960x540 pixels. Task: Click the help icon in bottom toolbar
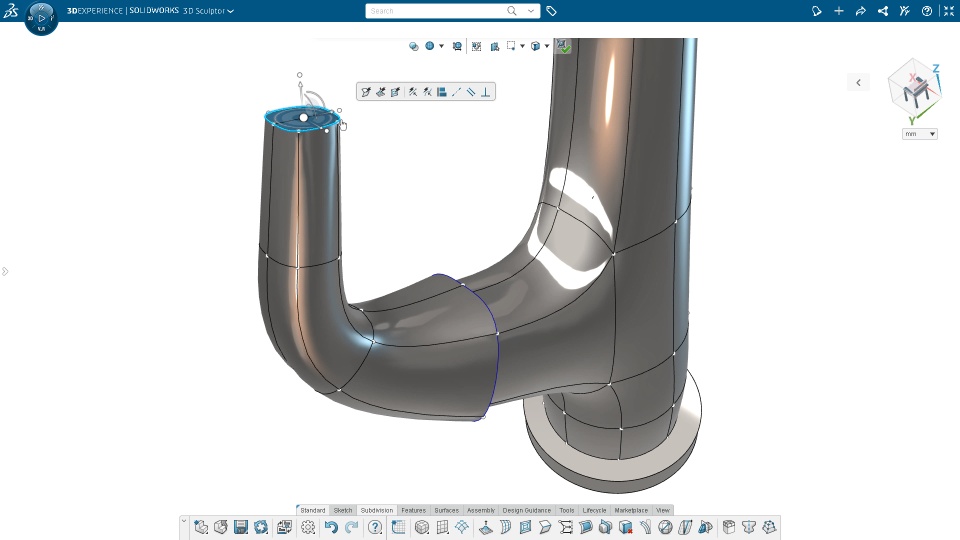click(x=375, y=527)
